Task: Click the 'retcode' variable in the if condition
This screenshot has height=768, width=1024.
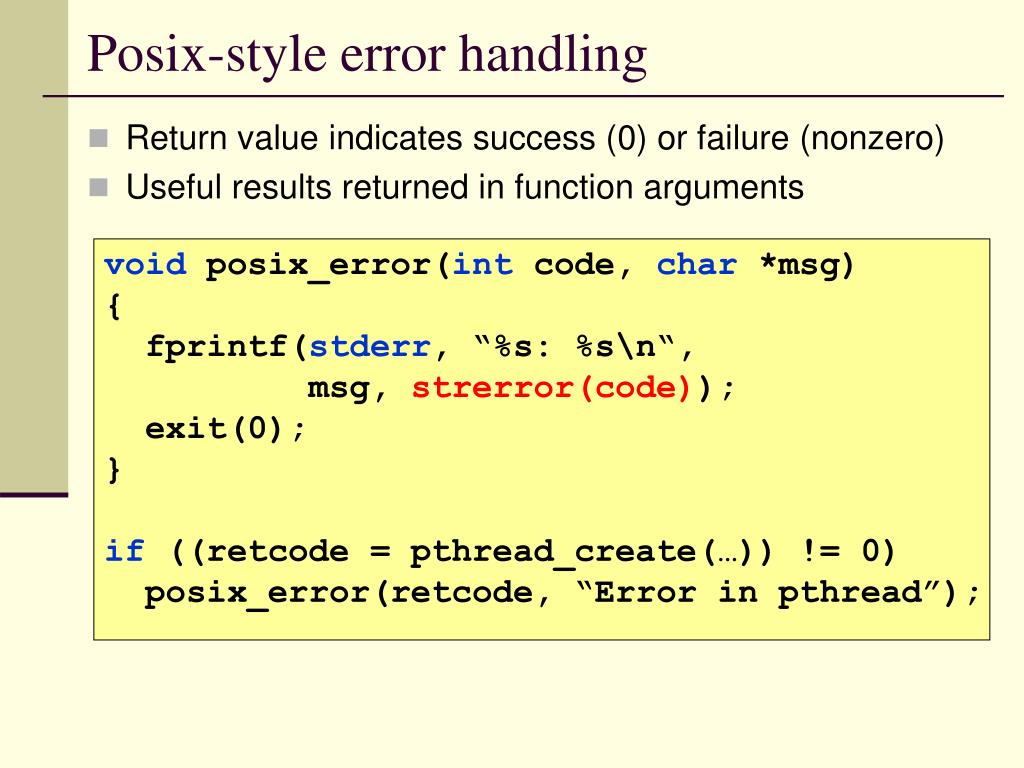Action: point(278,552)
